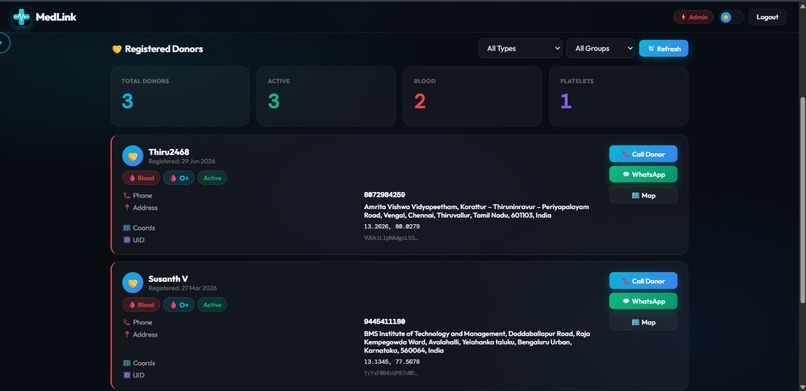Open WhatsApp for Susanth V
Image resolution: width=806 pixels, height=391 pixels.
643,302
